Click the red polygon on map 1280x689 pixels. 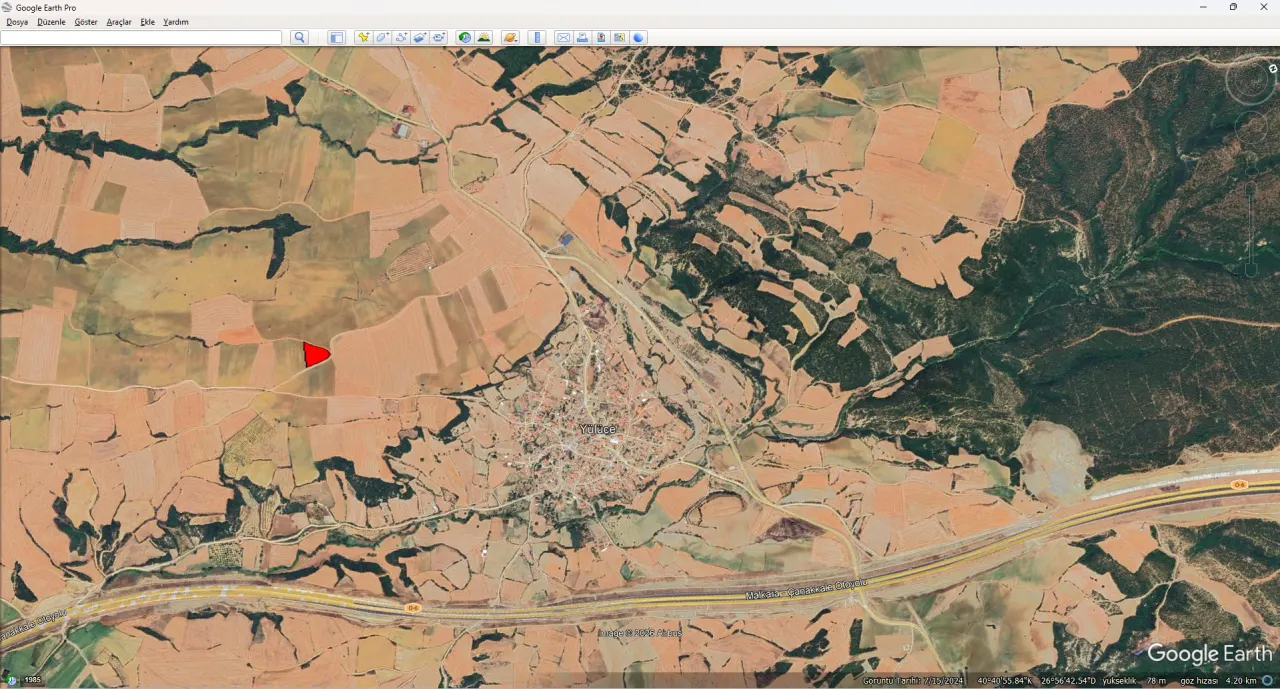[x=316, y=354]
